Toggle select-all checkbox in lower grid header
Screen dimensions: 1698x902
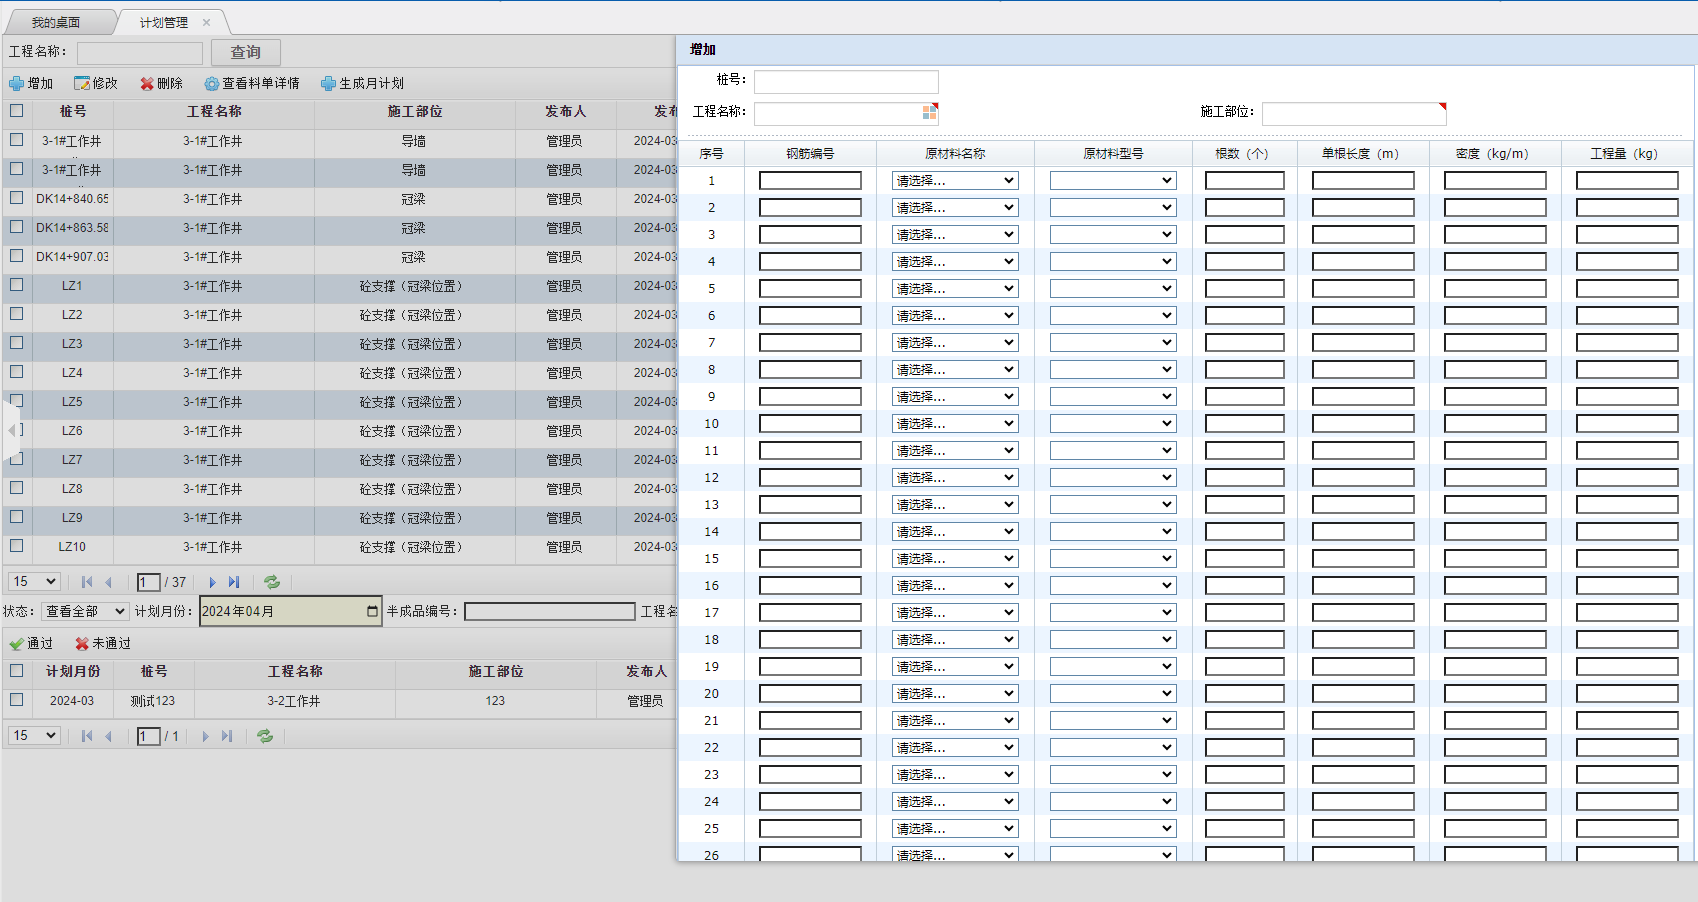(x=17, y=671)
